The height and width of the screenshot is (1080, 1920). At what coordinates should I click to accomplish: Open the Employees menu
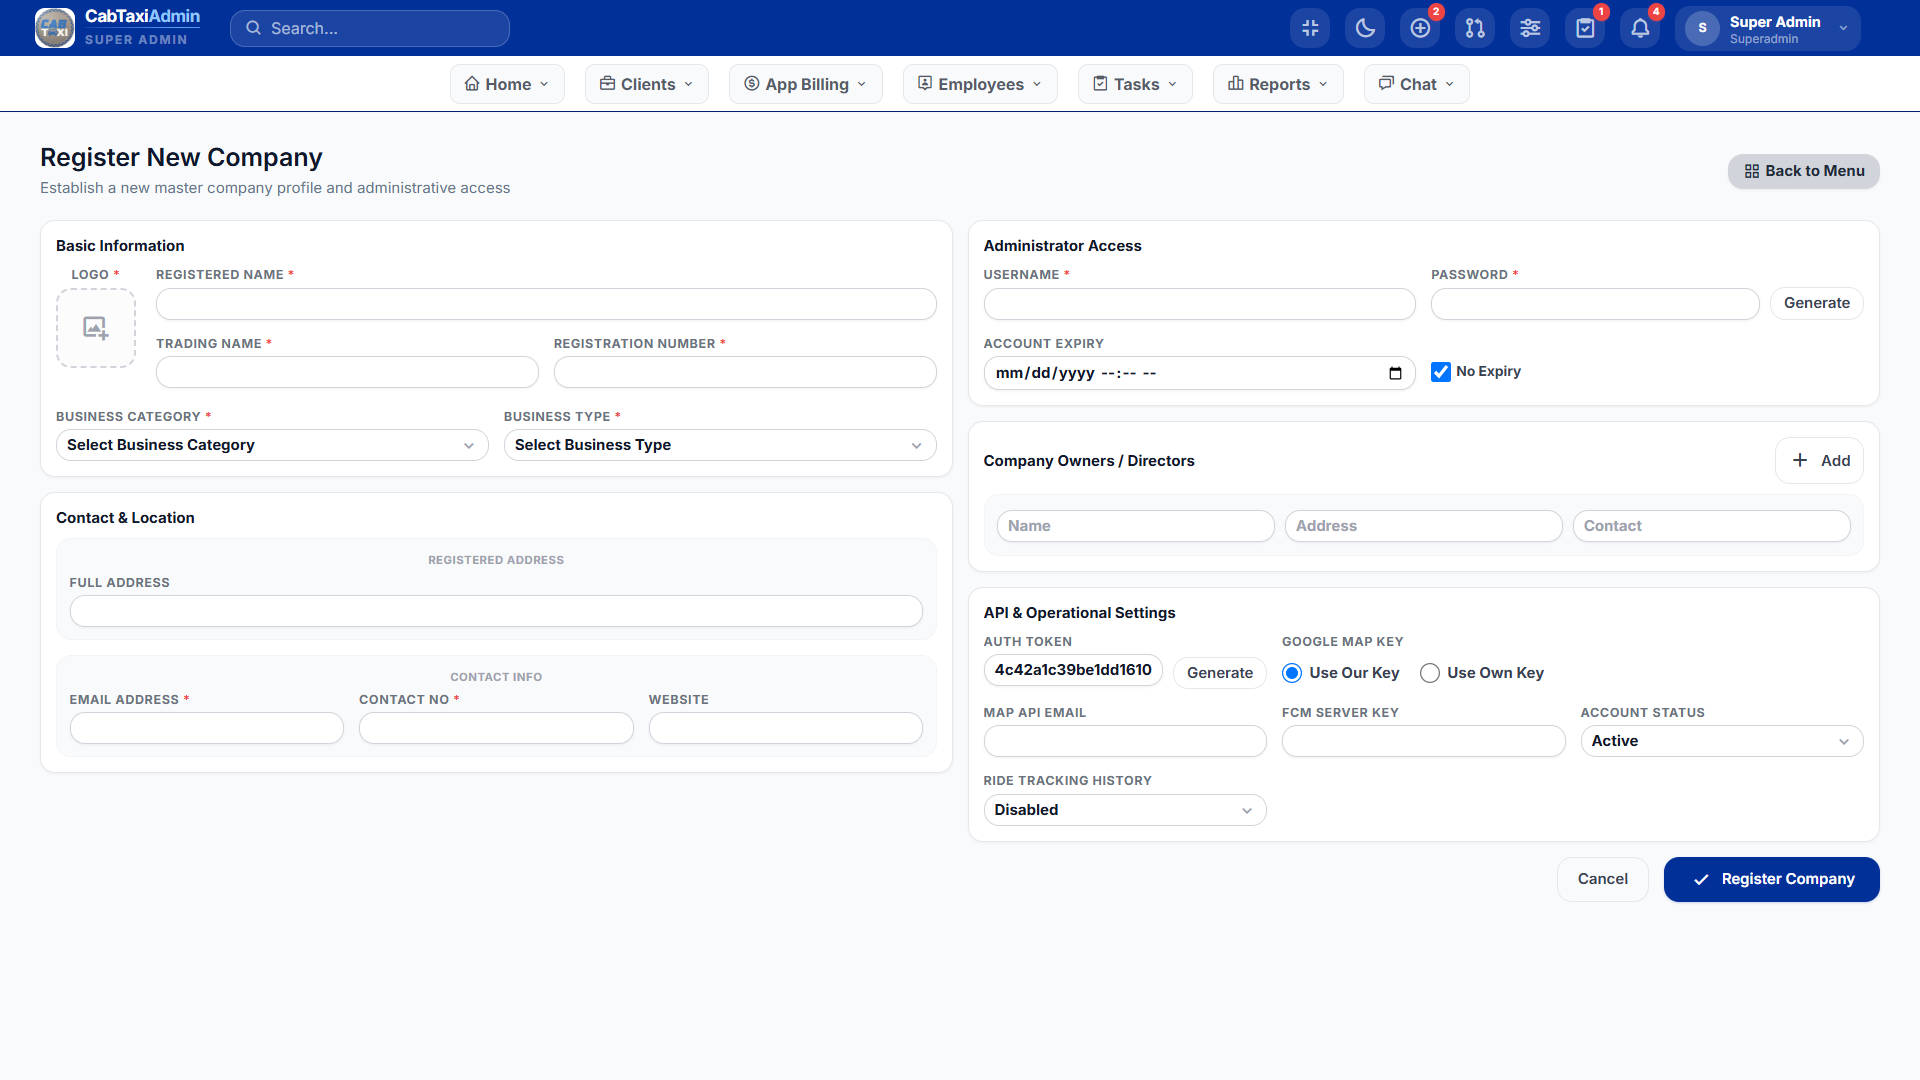pos(980,84)
